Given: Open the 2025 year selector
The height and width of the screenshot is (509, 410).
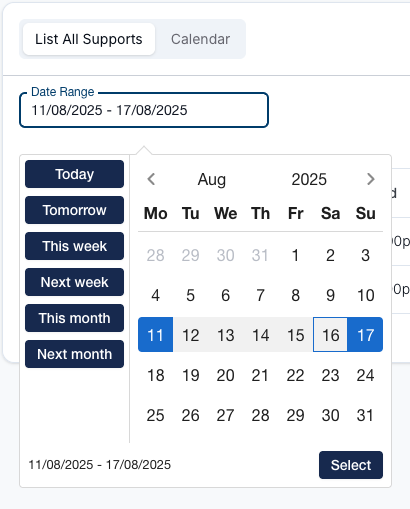Looking at the screenshot, I should pos(309,180).
